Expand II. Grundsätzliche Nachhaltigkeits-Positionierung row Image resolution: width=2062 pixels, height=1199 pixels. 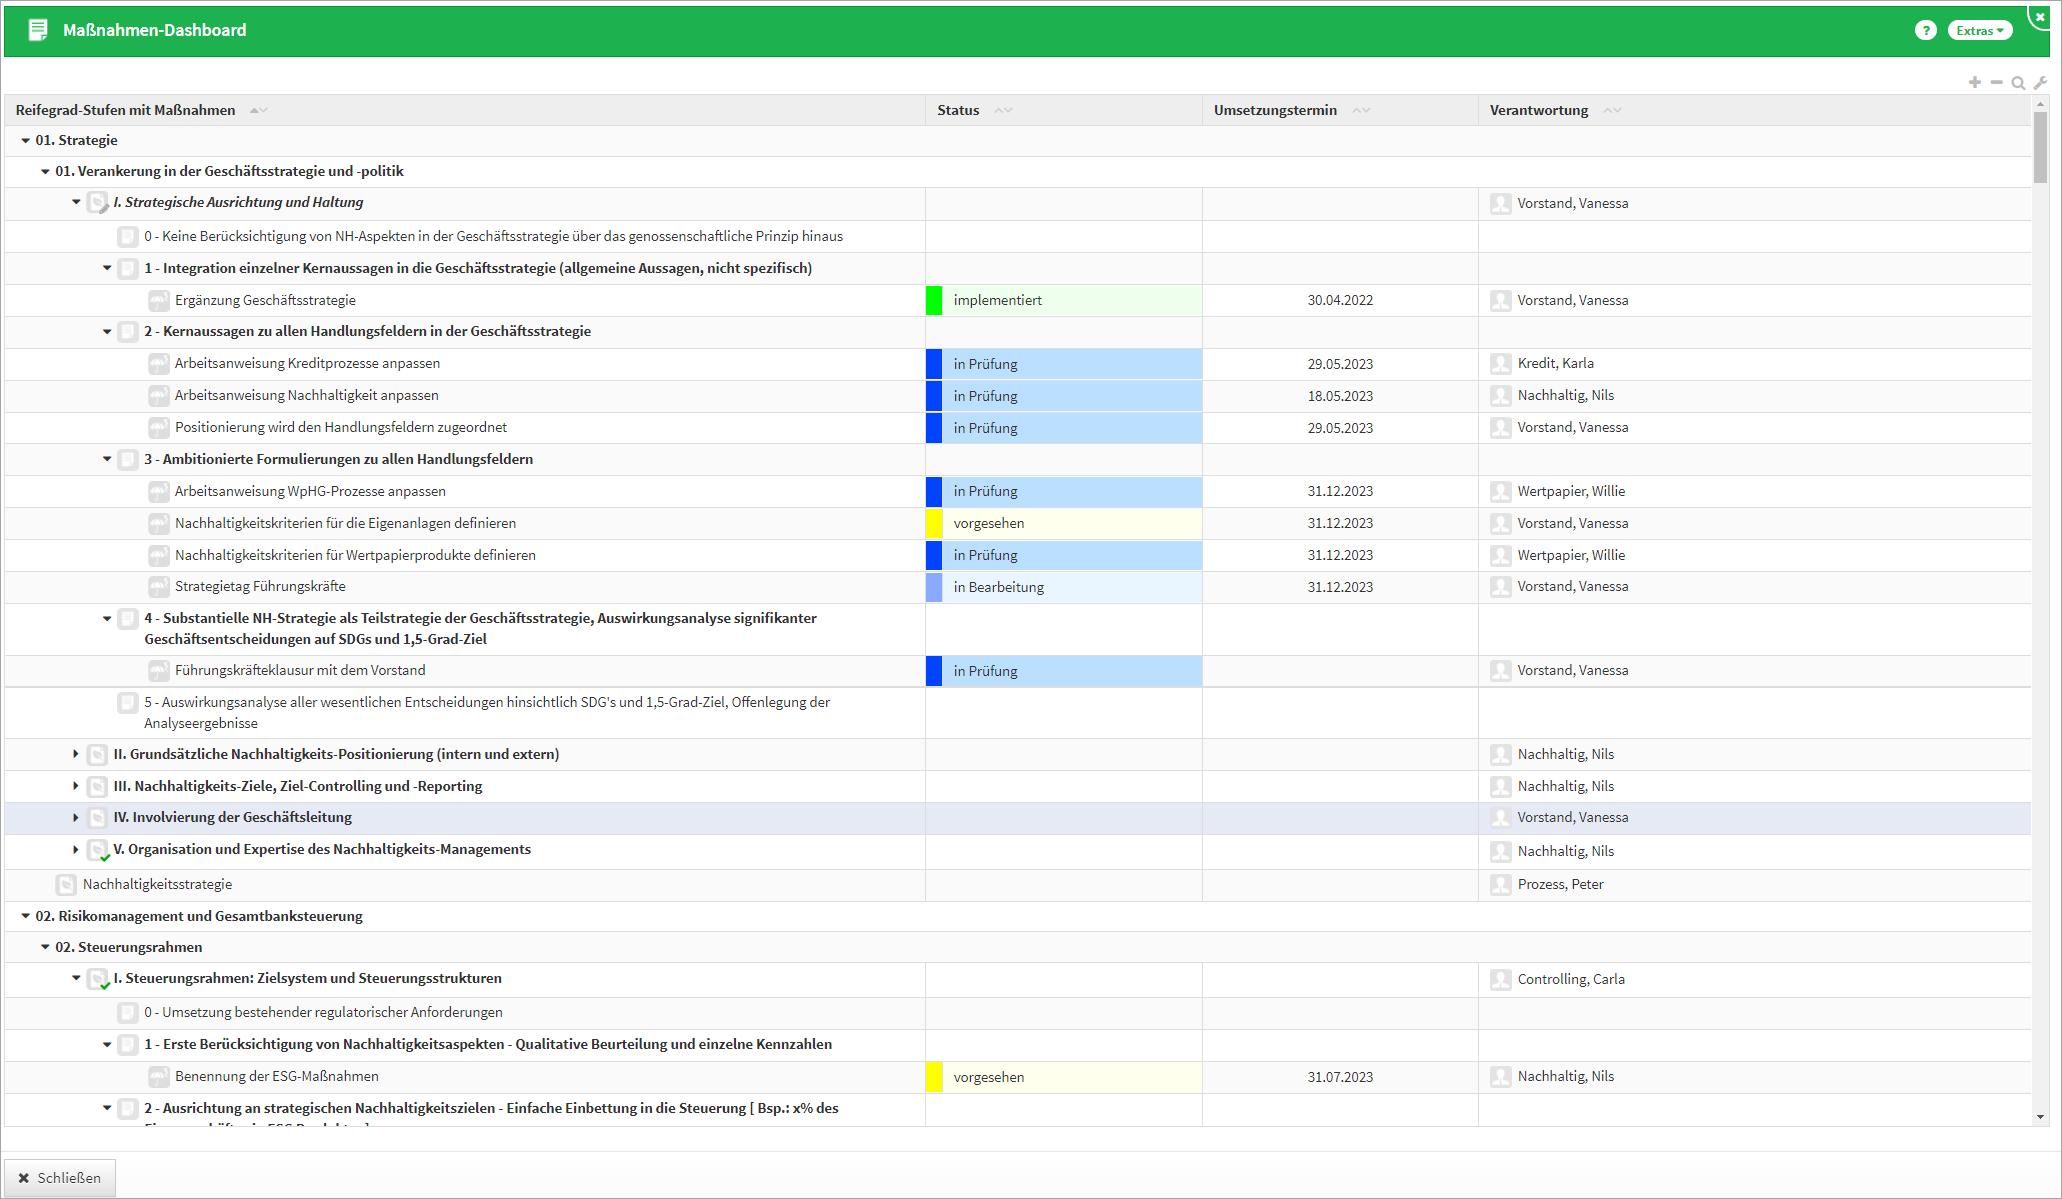coord(75,754)
